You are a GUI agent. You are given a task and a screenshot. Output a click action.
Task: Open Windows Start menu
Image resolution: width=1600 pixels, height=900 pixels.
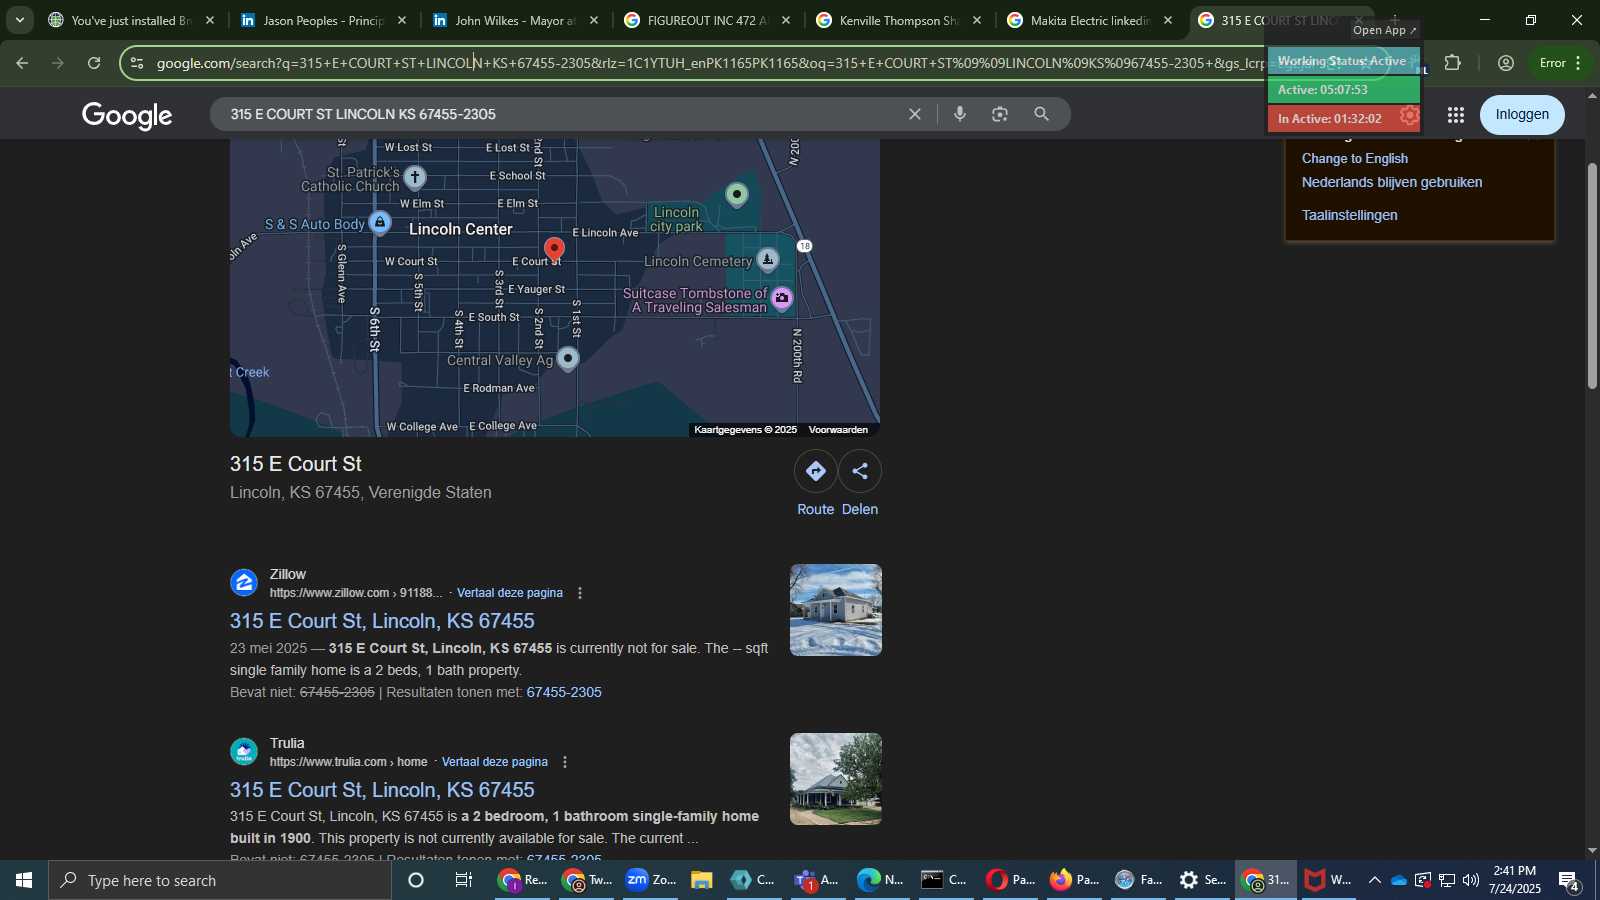24,880
